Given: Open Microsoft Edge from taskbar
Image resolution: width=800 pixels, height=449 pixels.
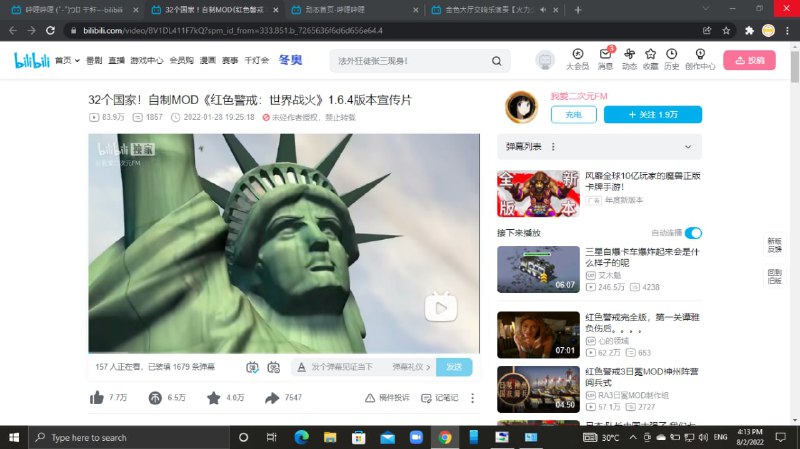Looking at the screenshot, I should click(301, 437).
